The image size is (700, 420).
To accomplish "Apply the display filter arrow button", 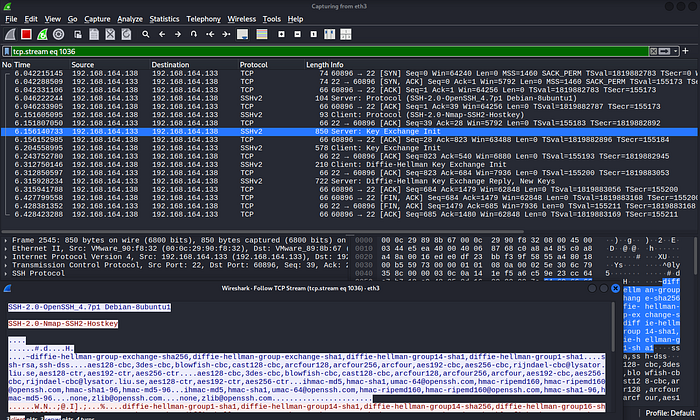I will 664,51.
